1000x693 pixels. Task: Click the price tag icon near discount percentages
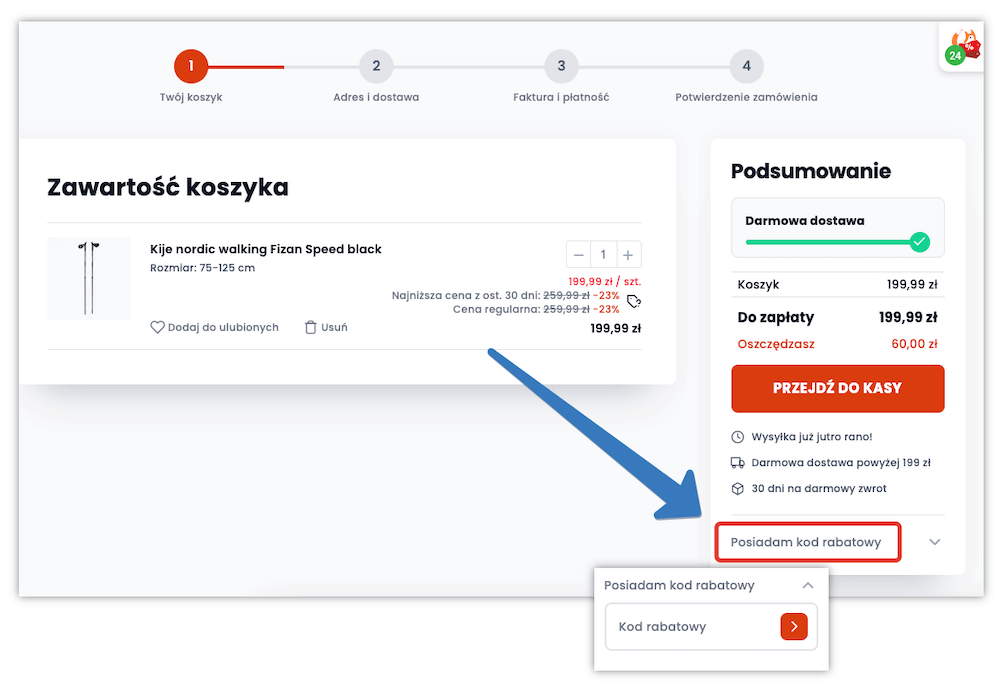coord(633,299)
